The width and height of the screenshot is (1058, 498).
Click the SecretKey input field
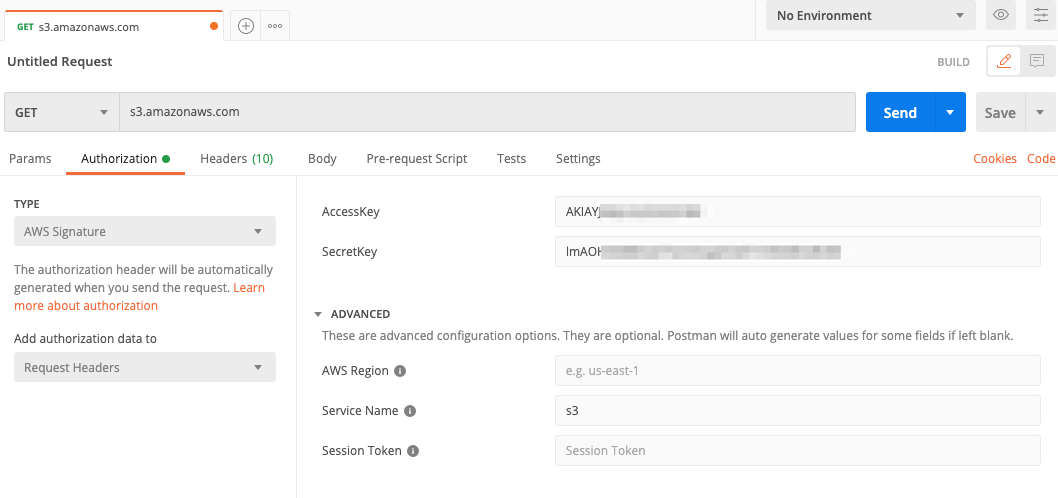(798, 252)
